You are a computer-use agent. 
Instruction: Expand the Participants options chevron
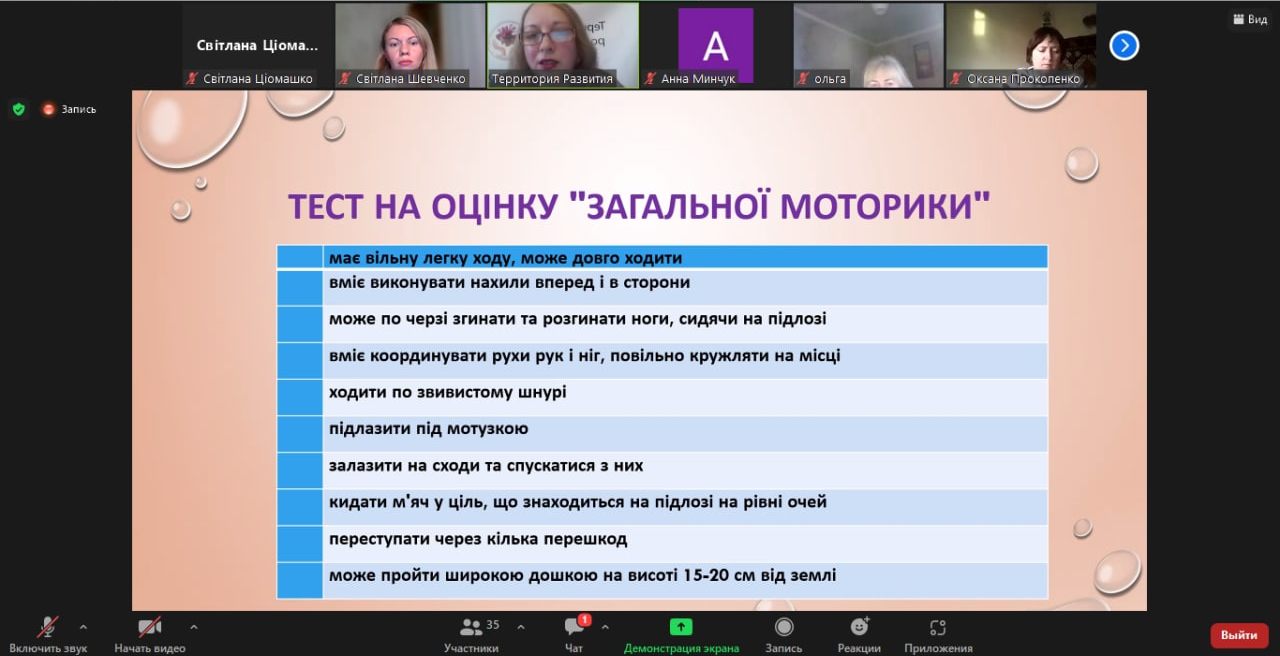point(520,627)
